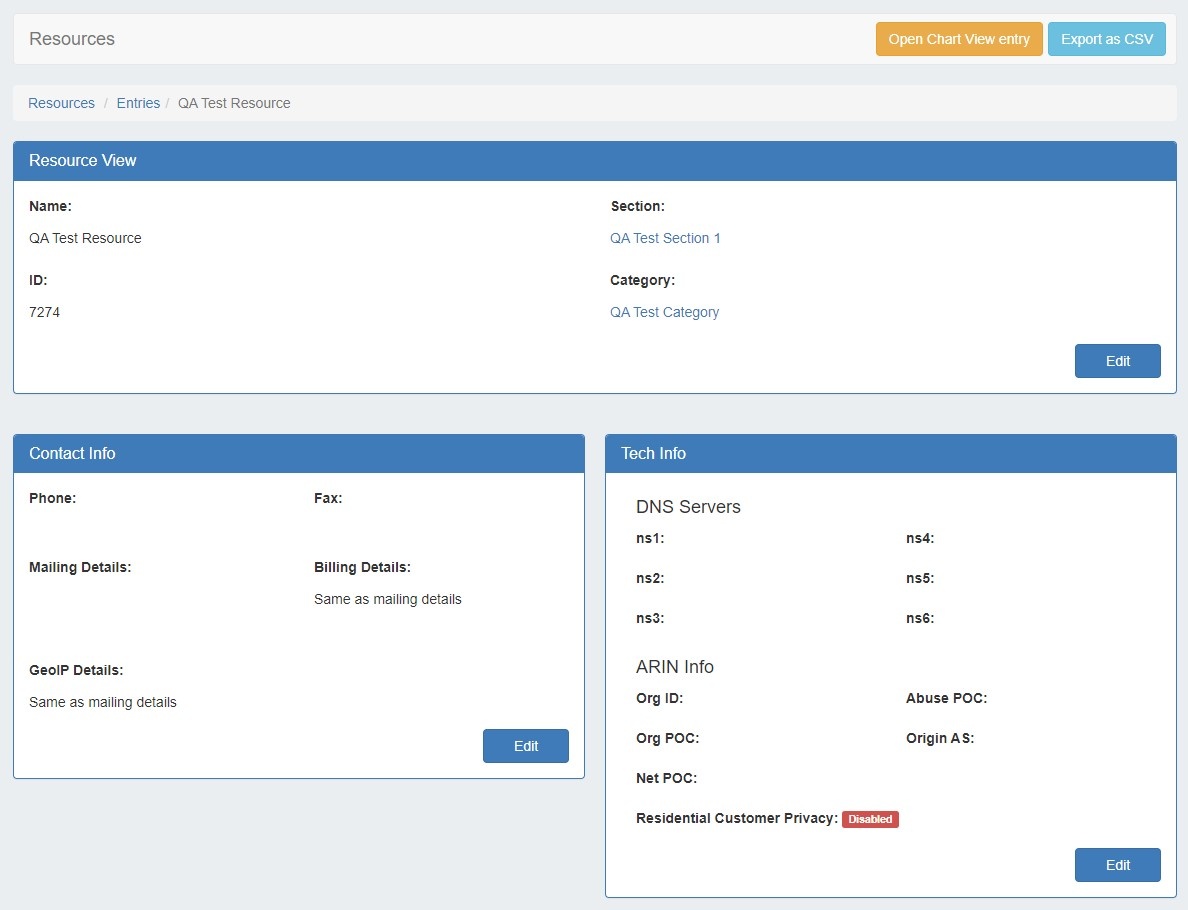Edit the Resource View panel
Image resolution: width=1188 pixels, height=910 pixels.
[1117, 361]
